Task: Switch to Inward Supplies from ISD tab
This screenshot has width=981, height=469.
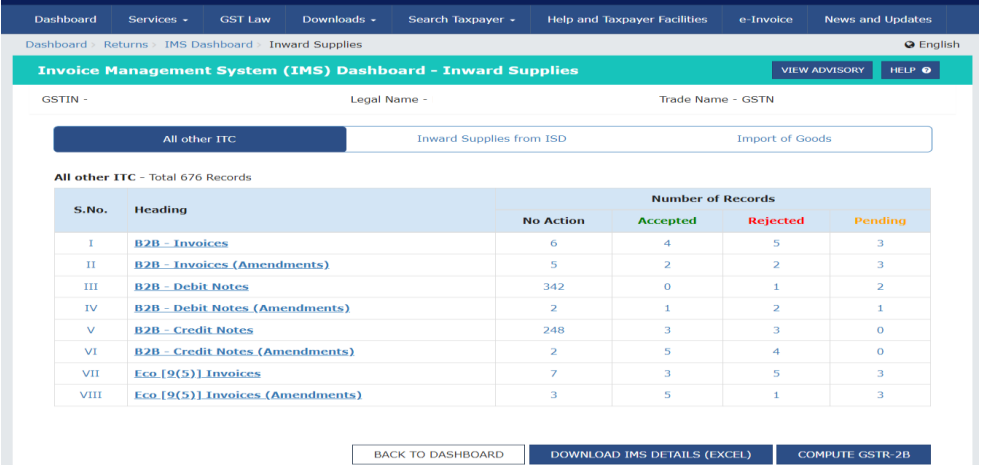Action: click(491, 139)
